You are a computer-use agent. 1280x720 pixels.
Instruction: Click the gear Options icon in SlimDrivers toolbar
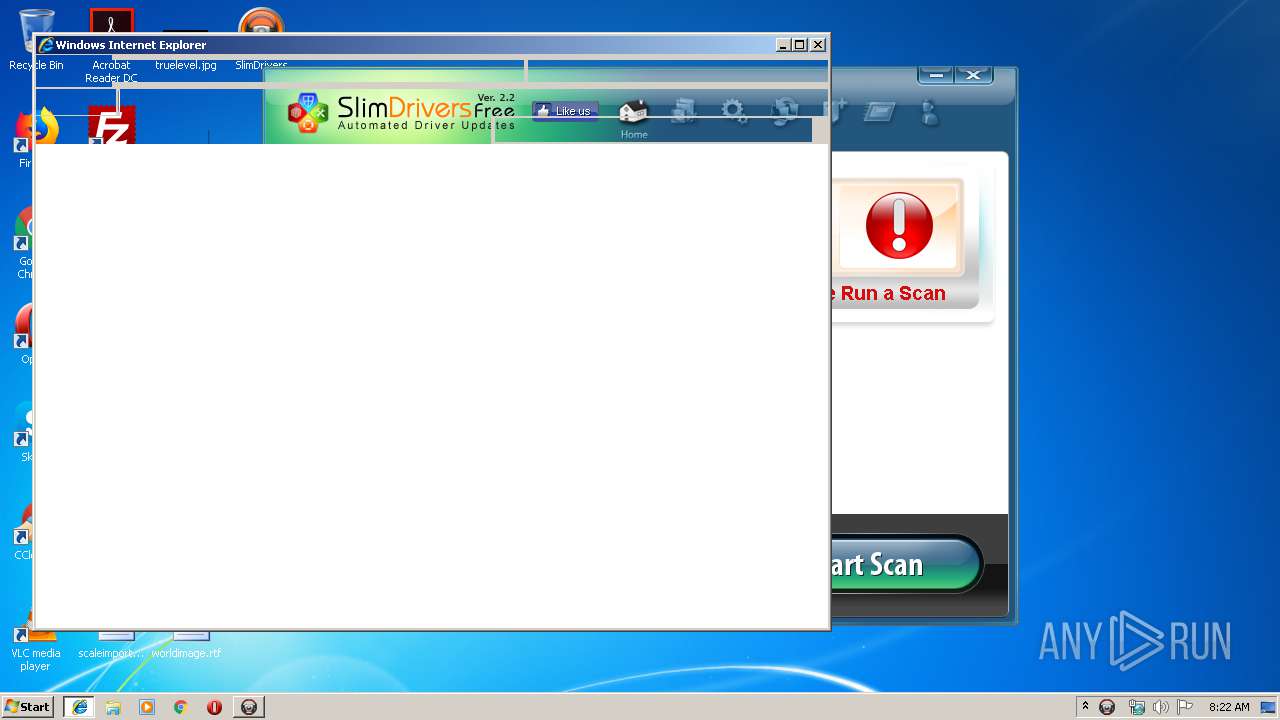coord(735,111)
